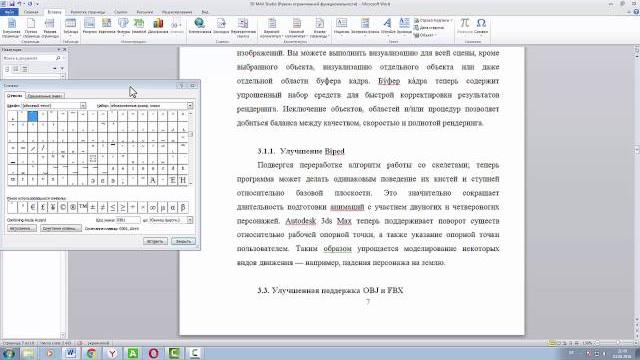Open Quick Parts (Экспресс-блоки) icon
Screen dimensions: 640x360
pyautogui.click(x=365, y=26)
